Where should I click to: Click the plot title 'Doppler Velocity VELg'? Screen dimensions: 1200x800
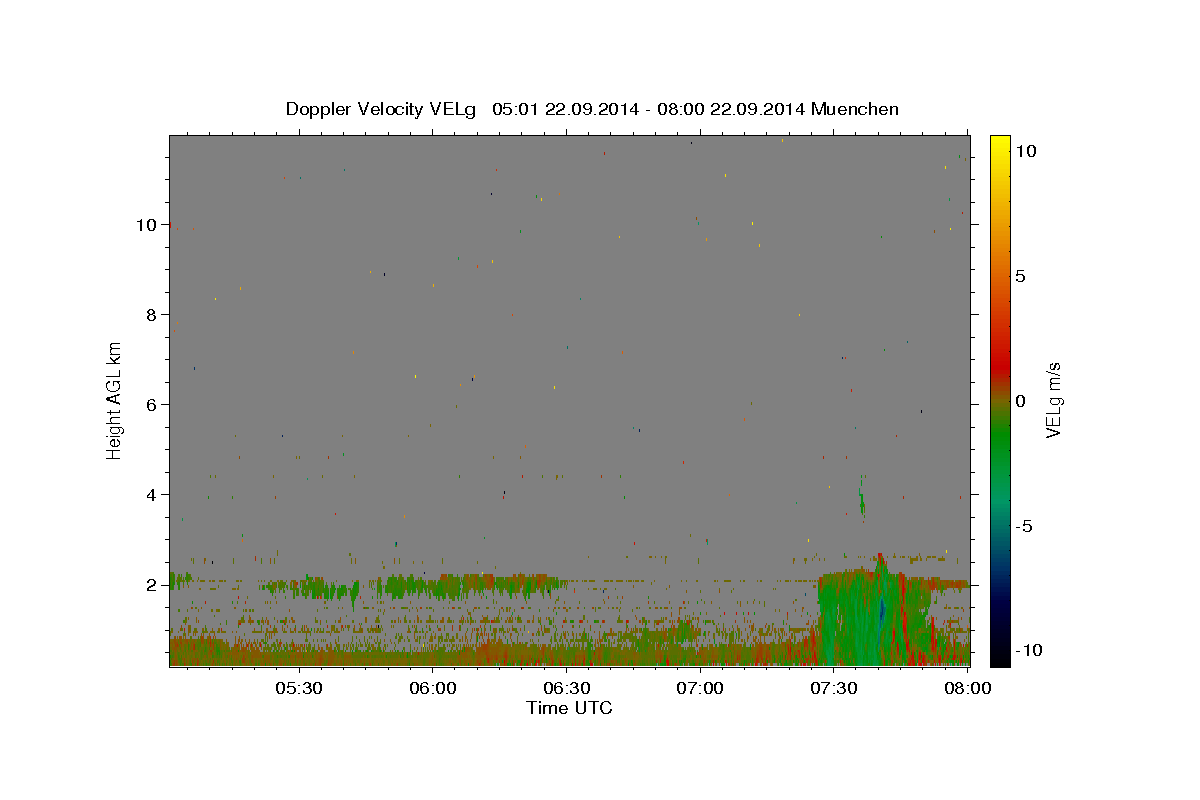[x=383, y=109]
